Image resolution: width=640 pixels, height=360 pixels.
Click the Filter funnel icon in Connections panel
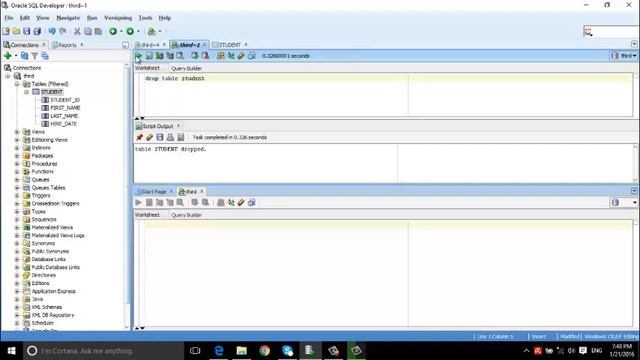pos(35,56)
